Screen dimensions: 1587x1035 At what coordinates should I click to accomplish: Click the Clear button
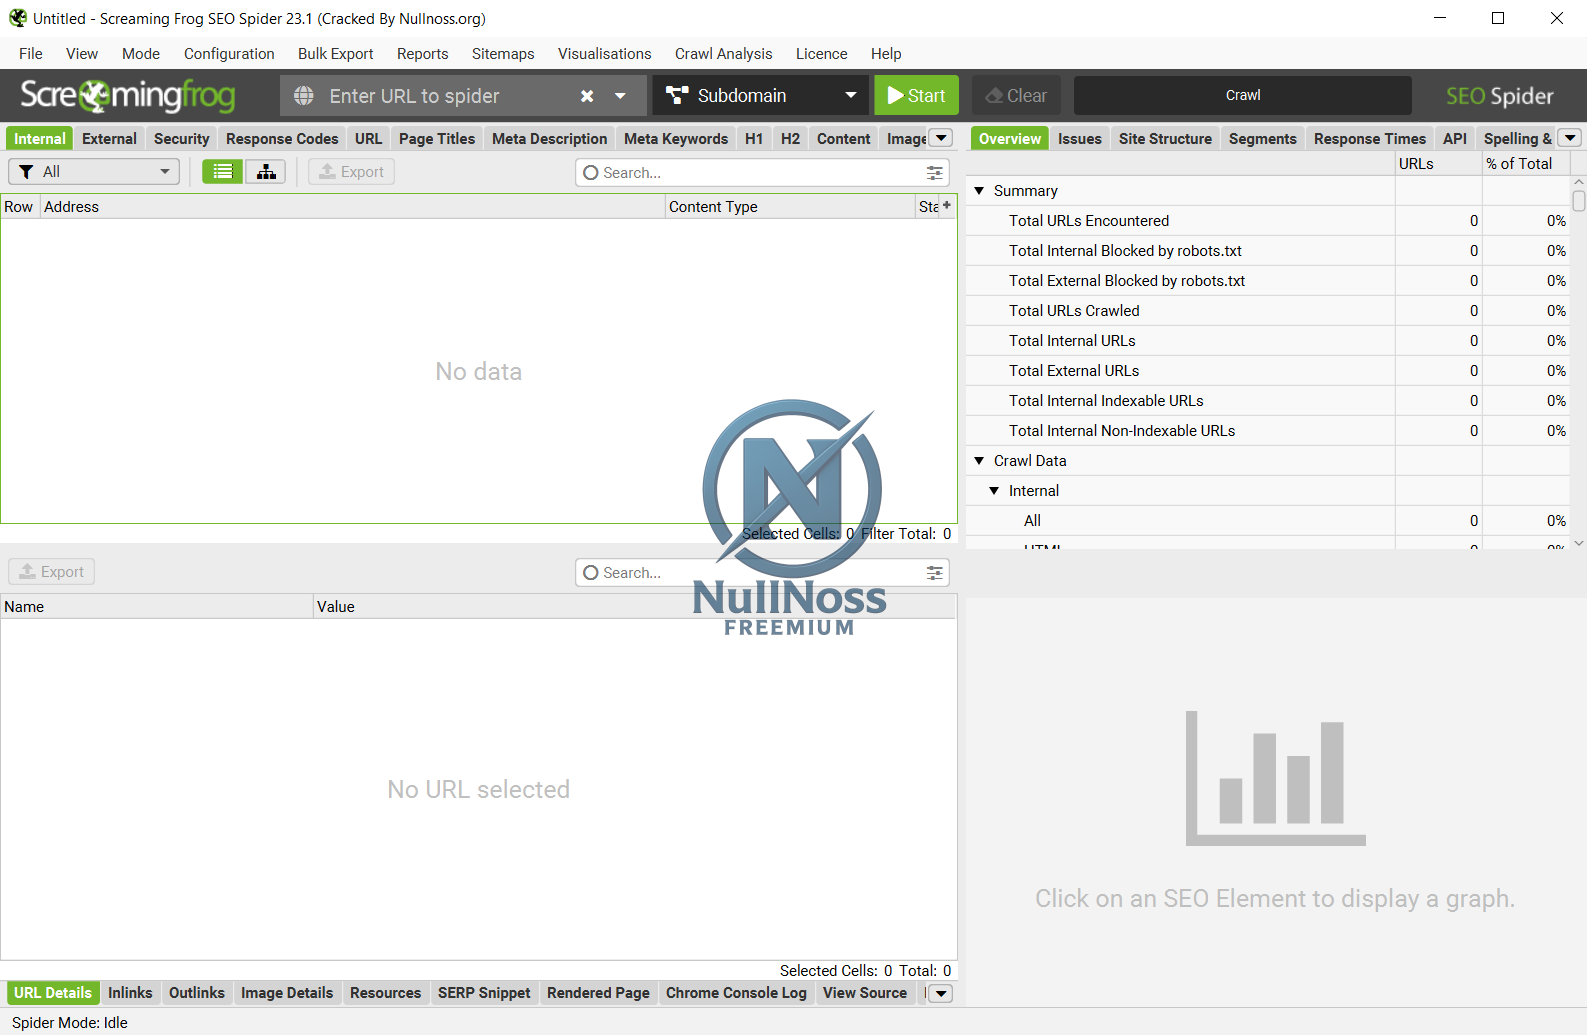pos(1016,96)
